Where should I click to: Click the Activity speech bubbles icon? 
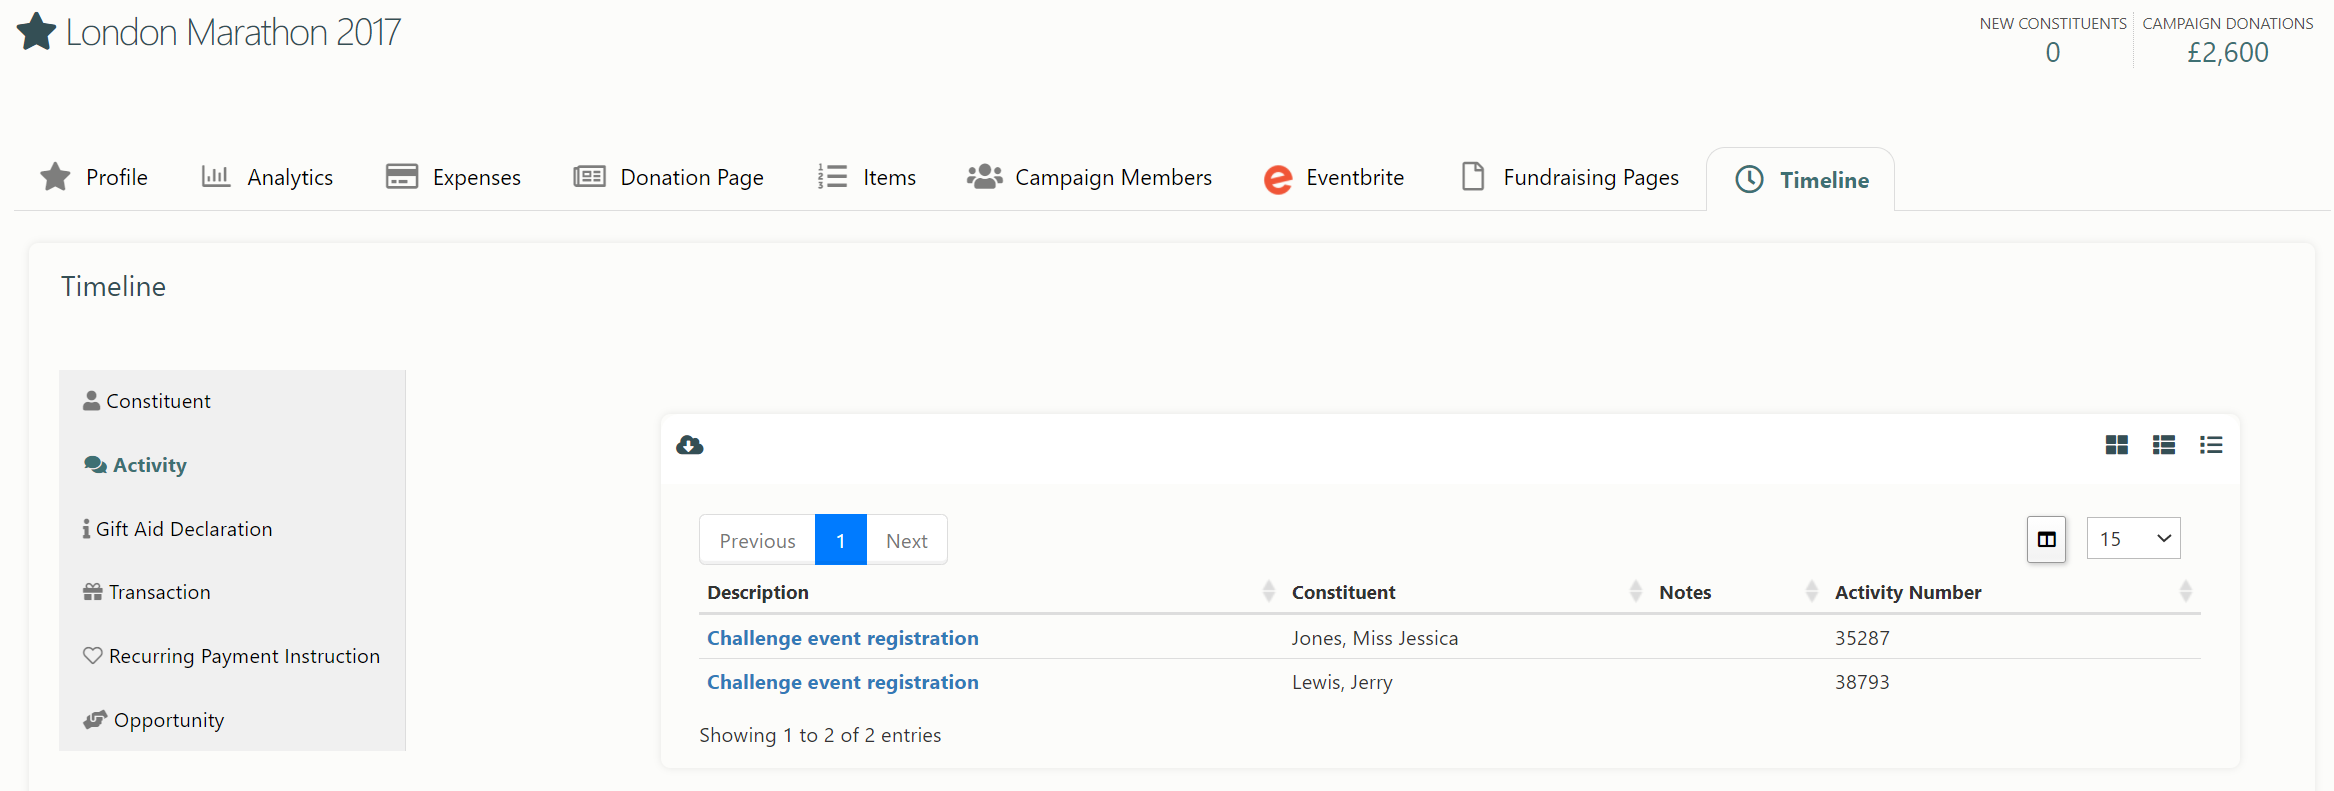[x=96, y=465]
